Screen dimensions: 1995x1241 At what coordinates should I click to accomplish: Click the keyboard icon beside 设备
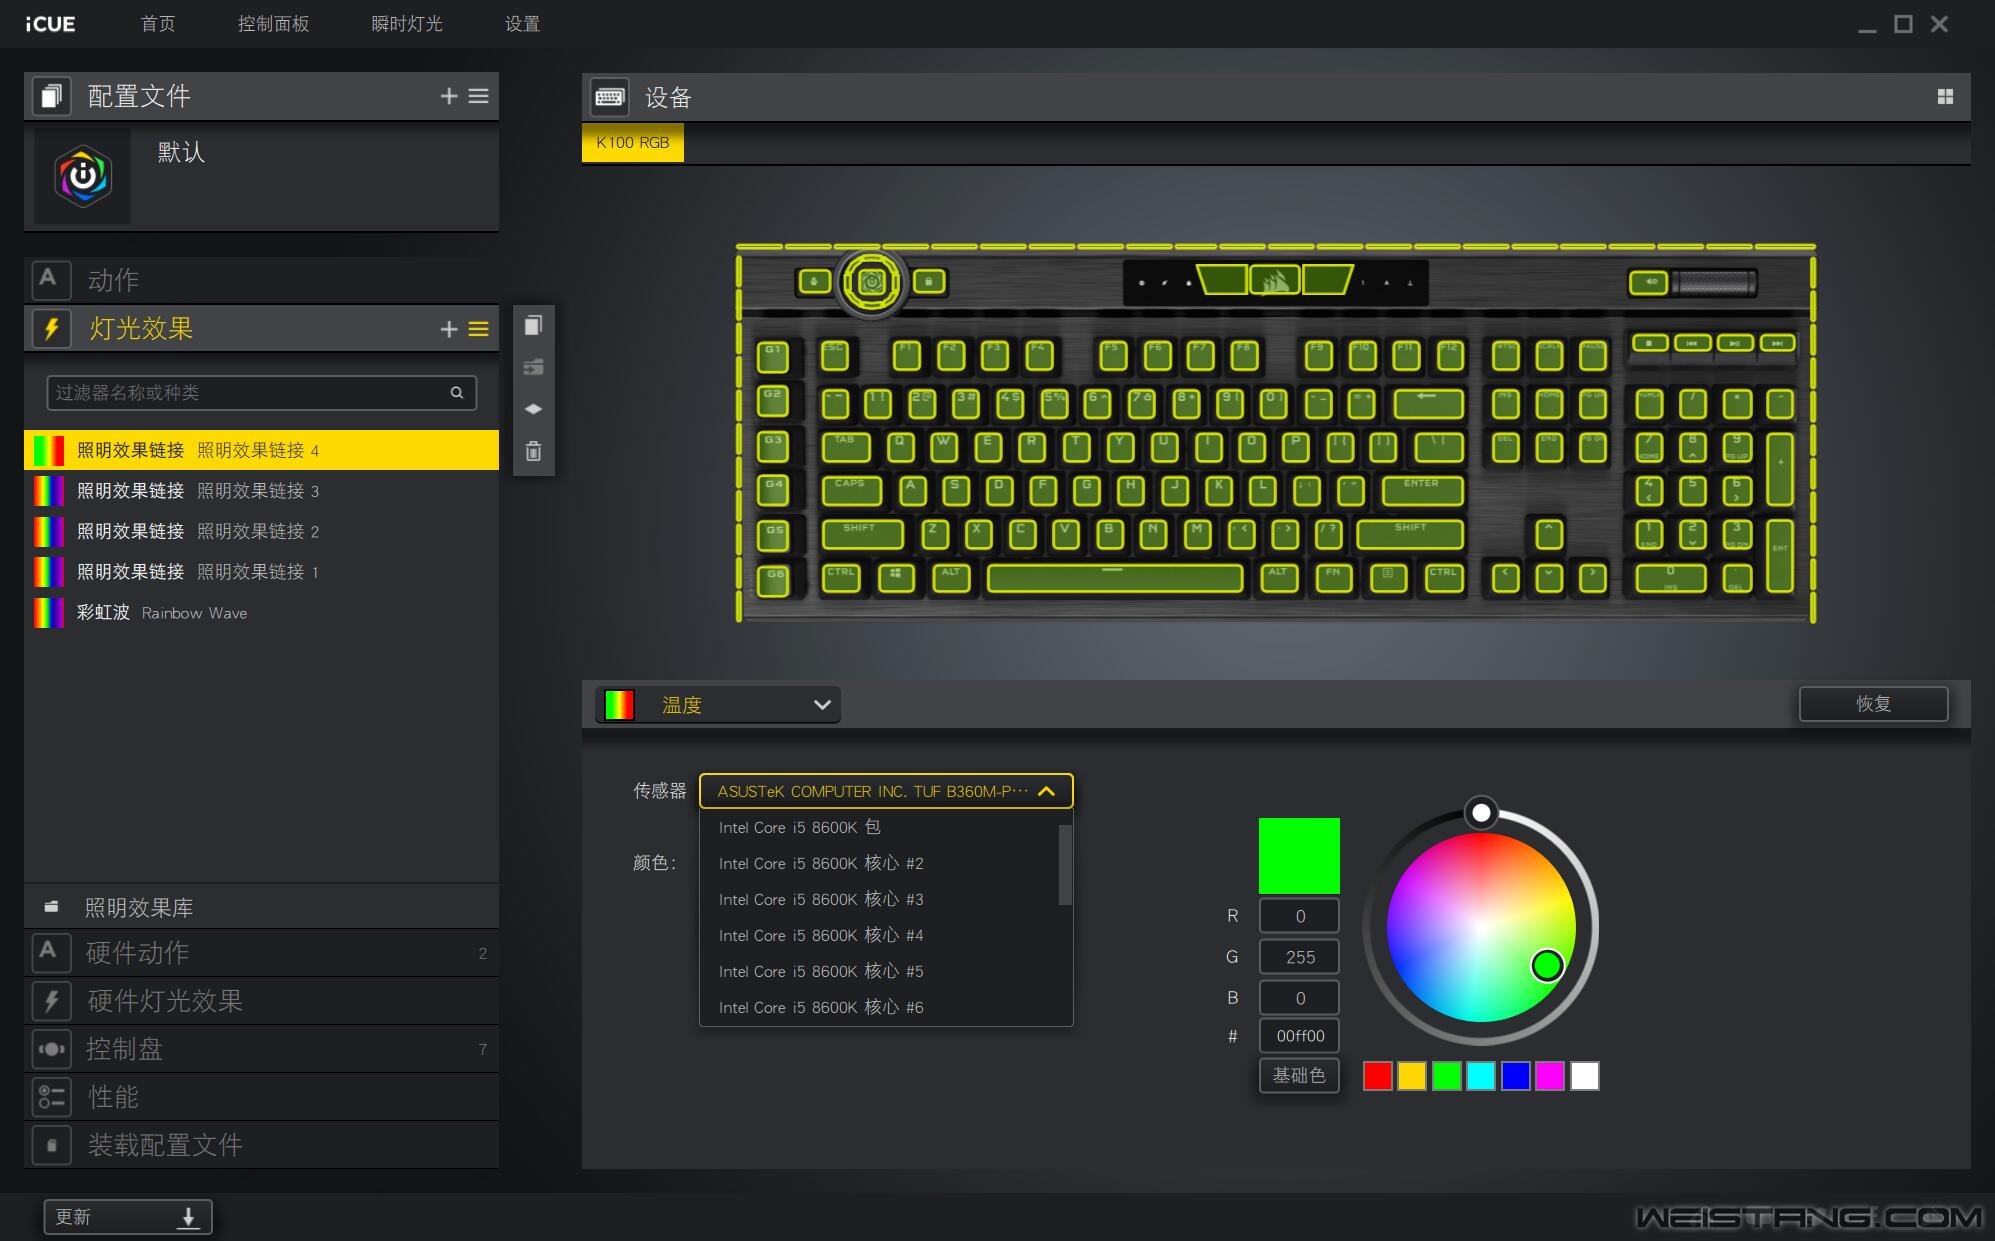pos(609,97)
